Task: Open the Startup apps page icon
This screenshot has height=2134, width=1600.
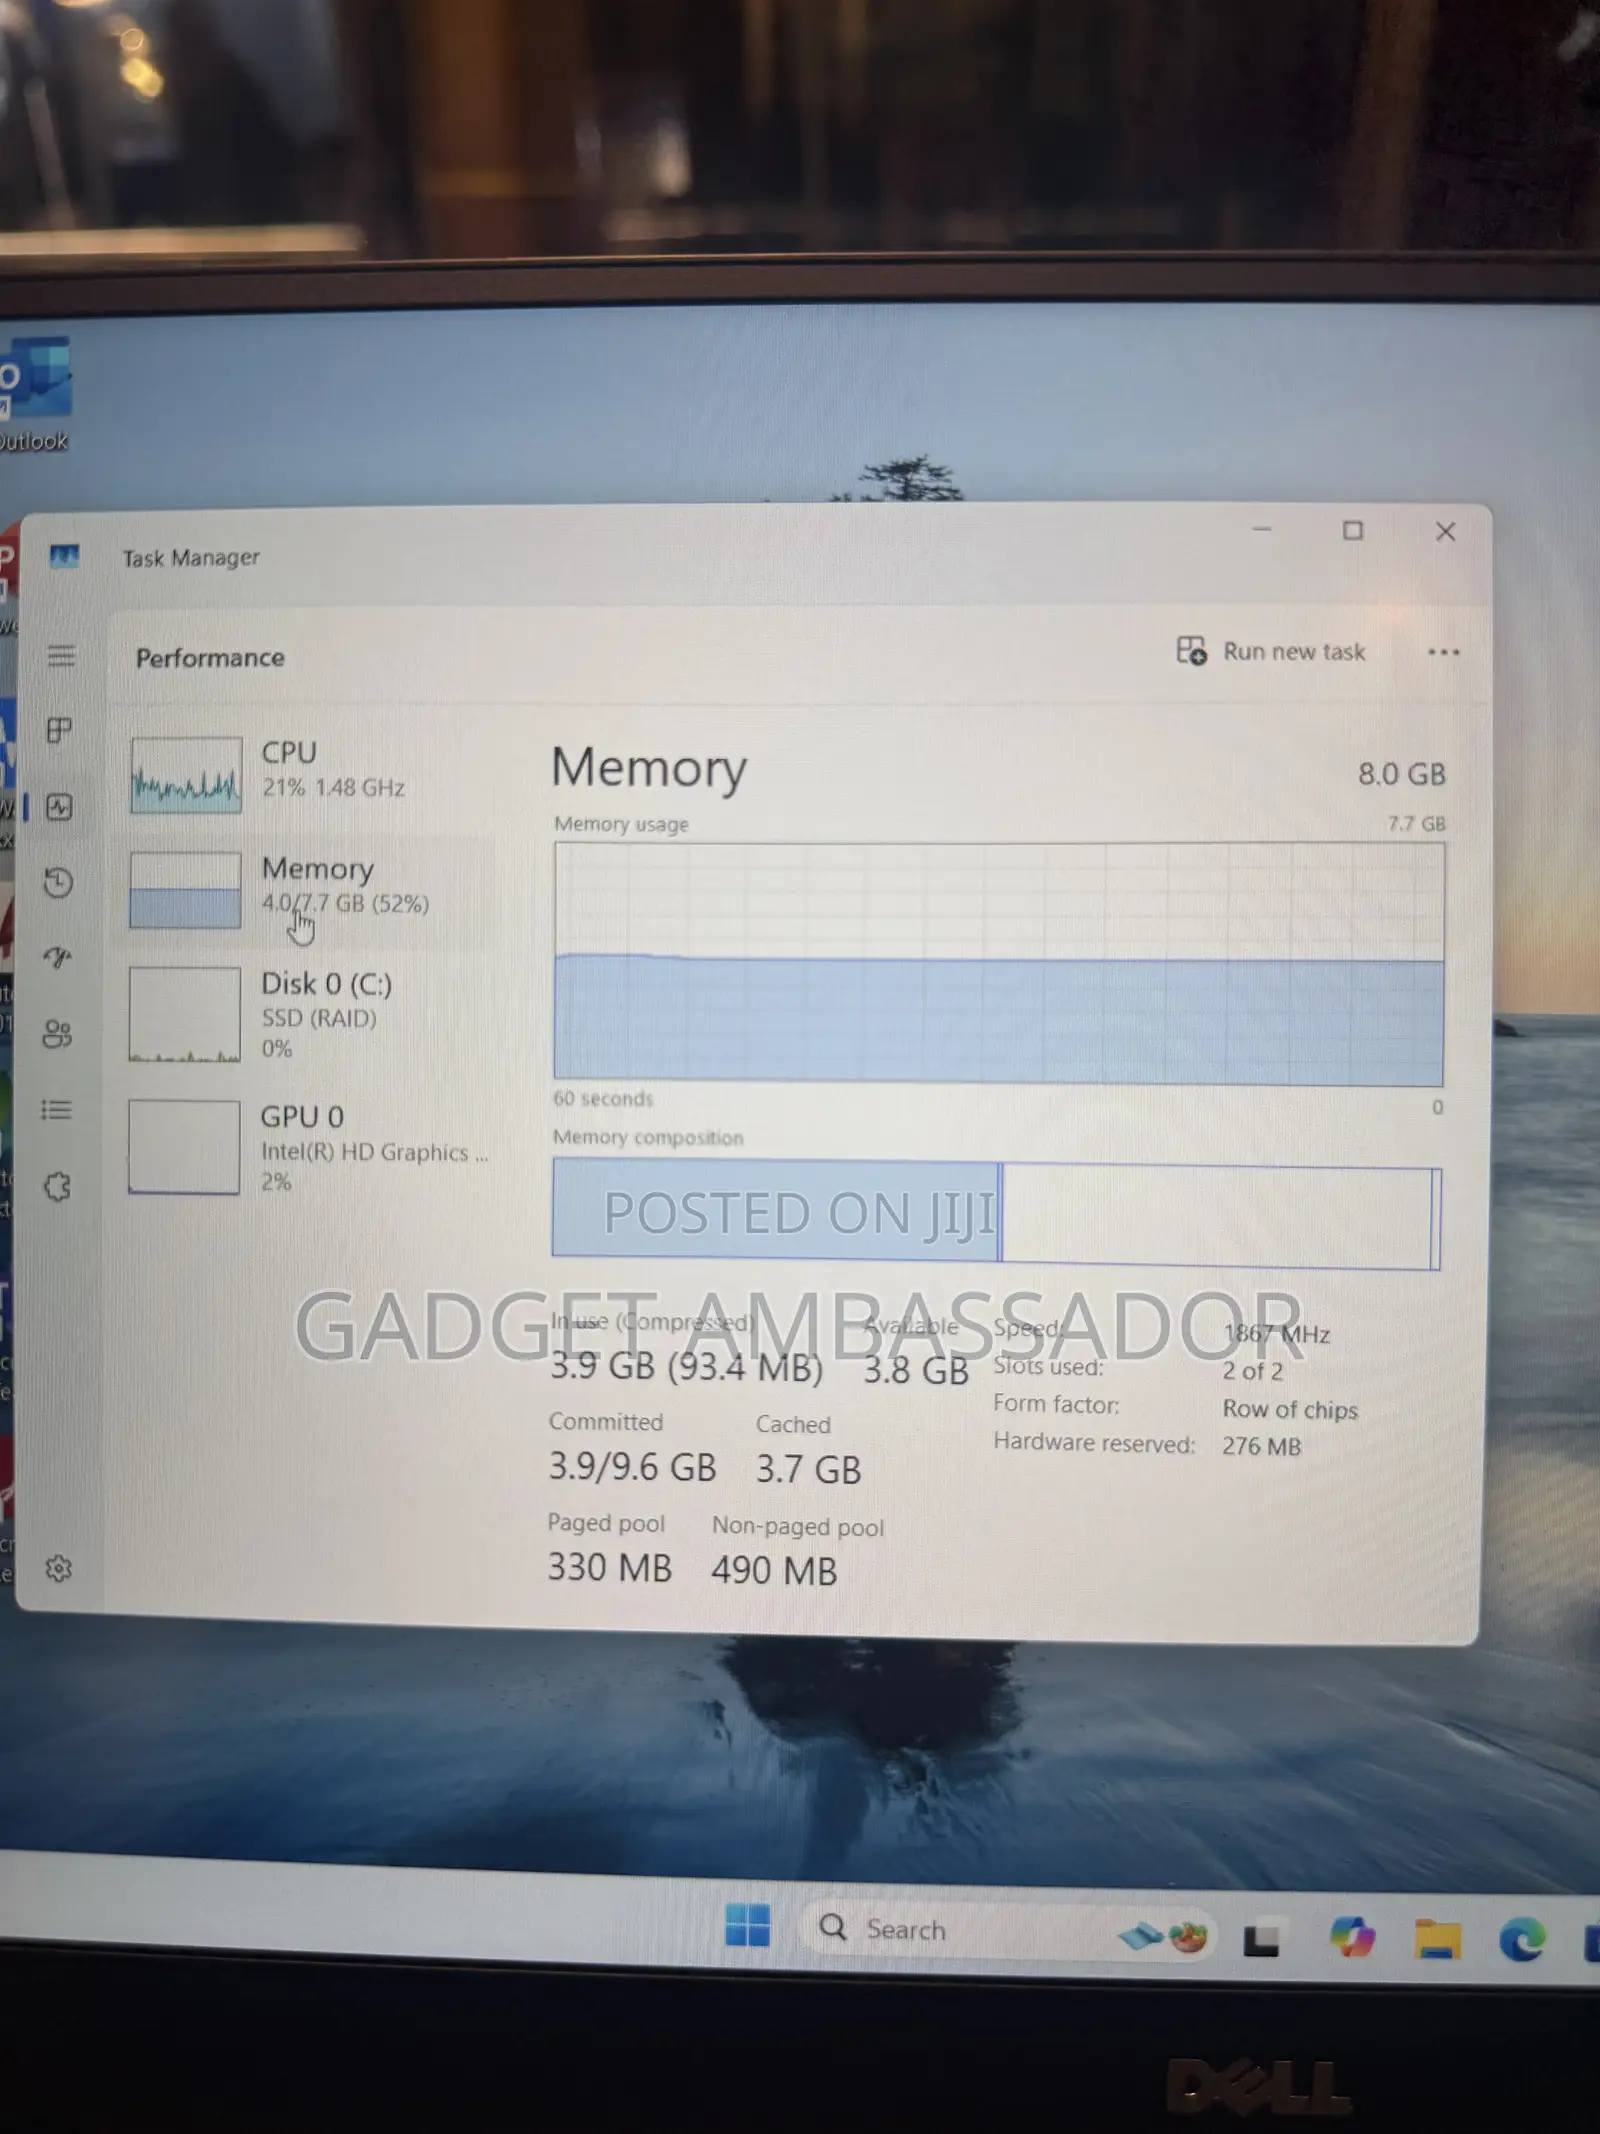Action: [x=58, y=958]
